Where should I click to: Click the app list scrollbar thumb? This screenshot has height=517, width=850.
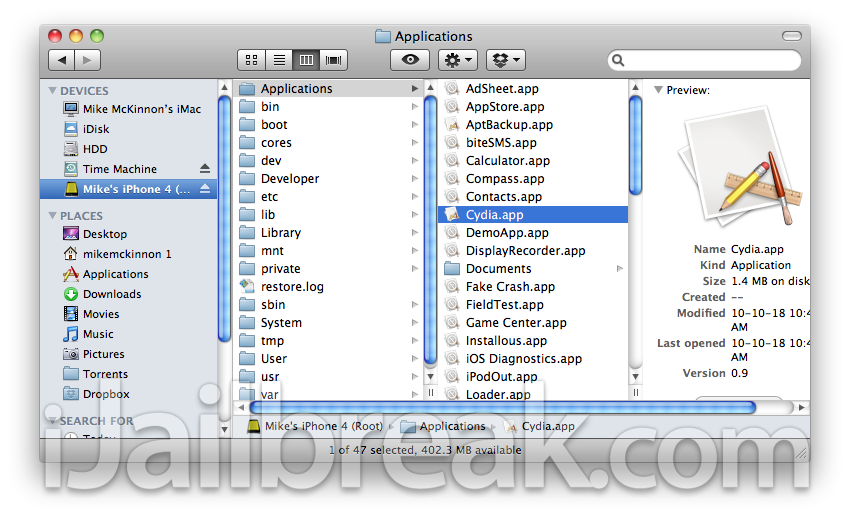coord(635,144)
